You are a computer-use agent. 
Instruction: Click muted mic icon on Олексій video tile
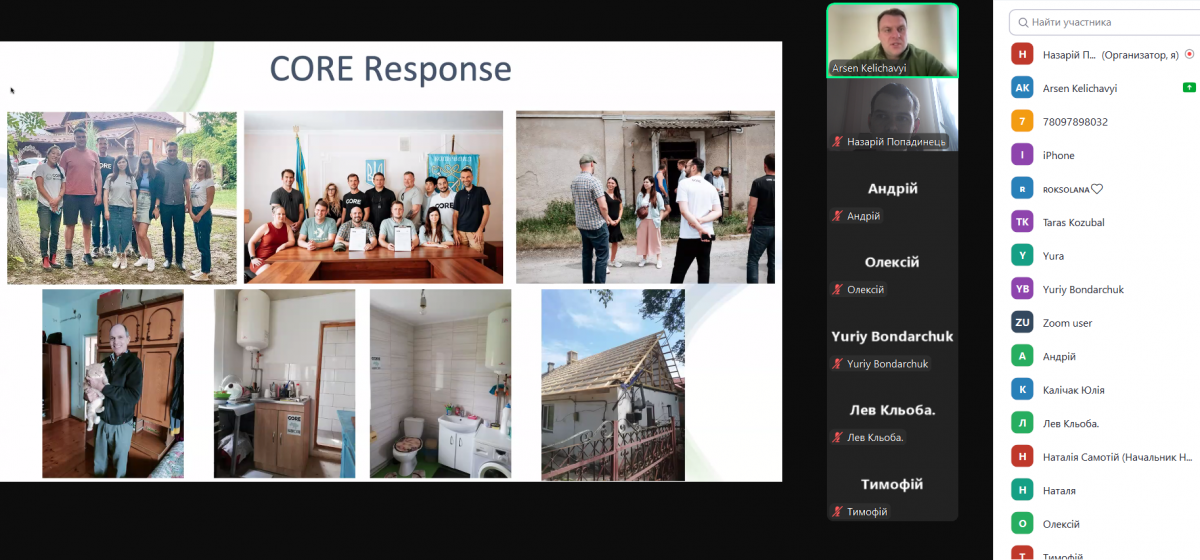(x=837, y=290)
